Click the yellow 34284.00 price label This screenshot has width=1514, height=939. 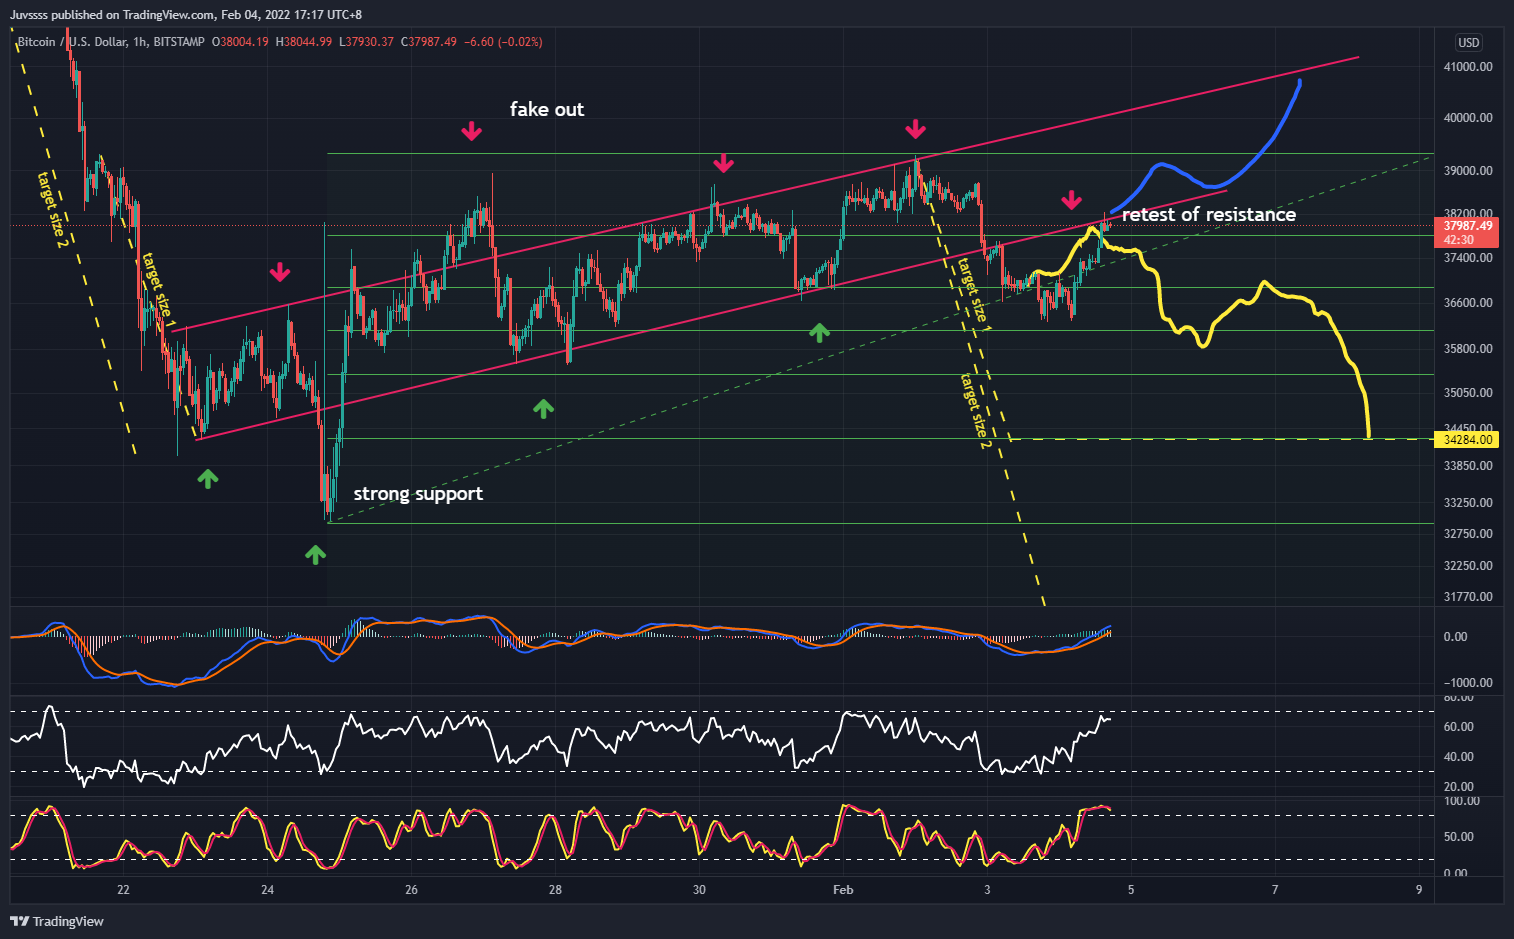(x=1468, y=439)
